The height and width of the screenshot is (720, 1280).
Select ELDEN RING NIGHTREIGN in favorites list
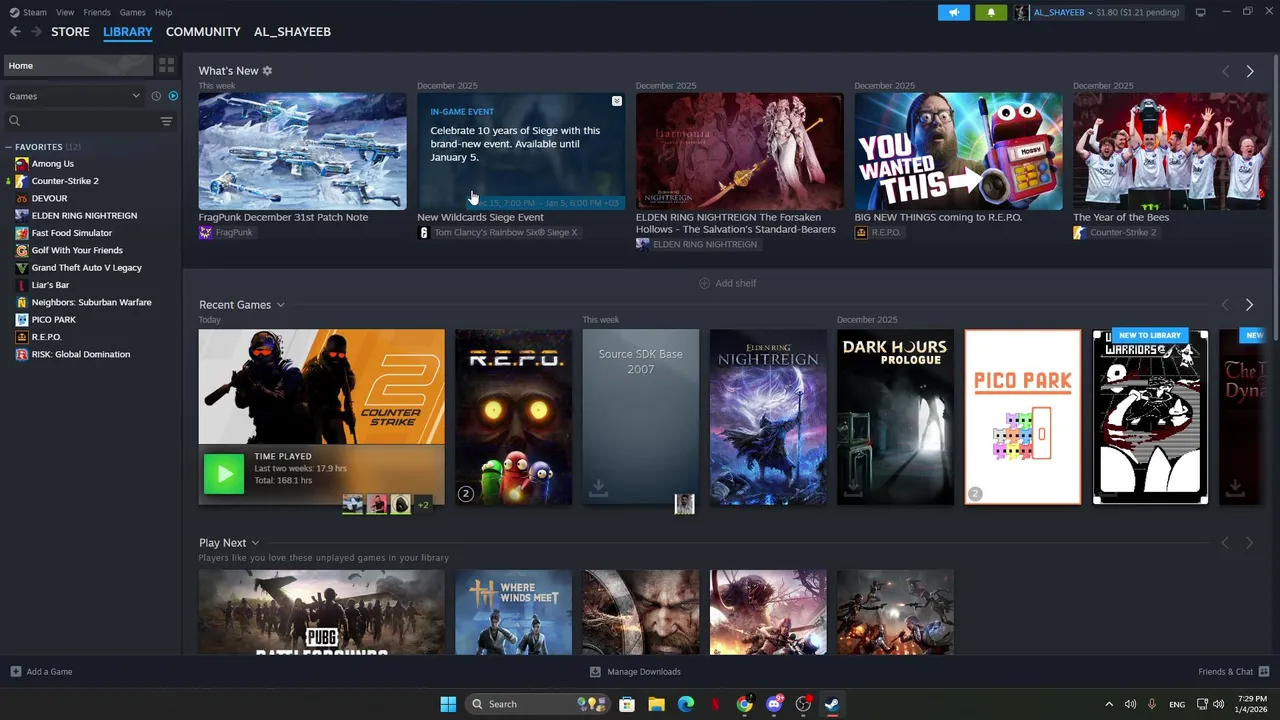click(x=84, y=216)
